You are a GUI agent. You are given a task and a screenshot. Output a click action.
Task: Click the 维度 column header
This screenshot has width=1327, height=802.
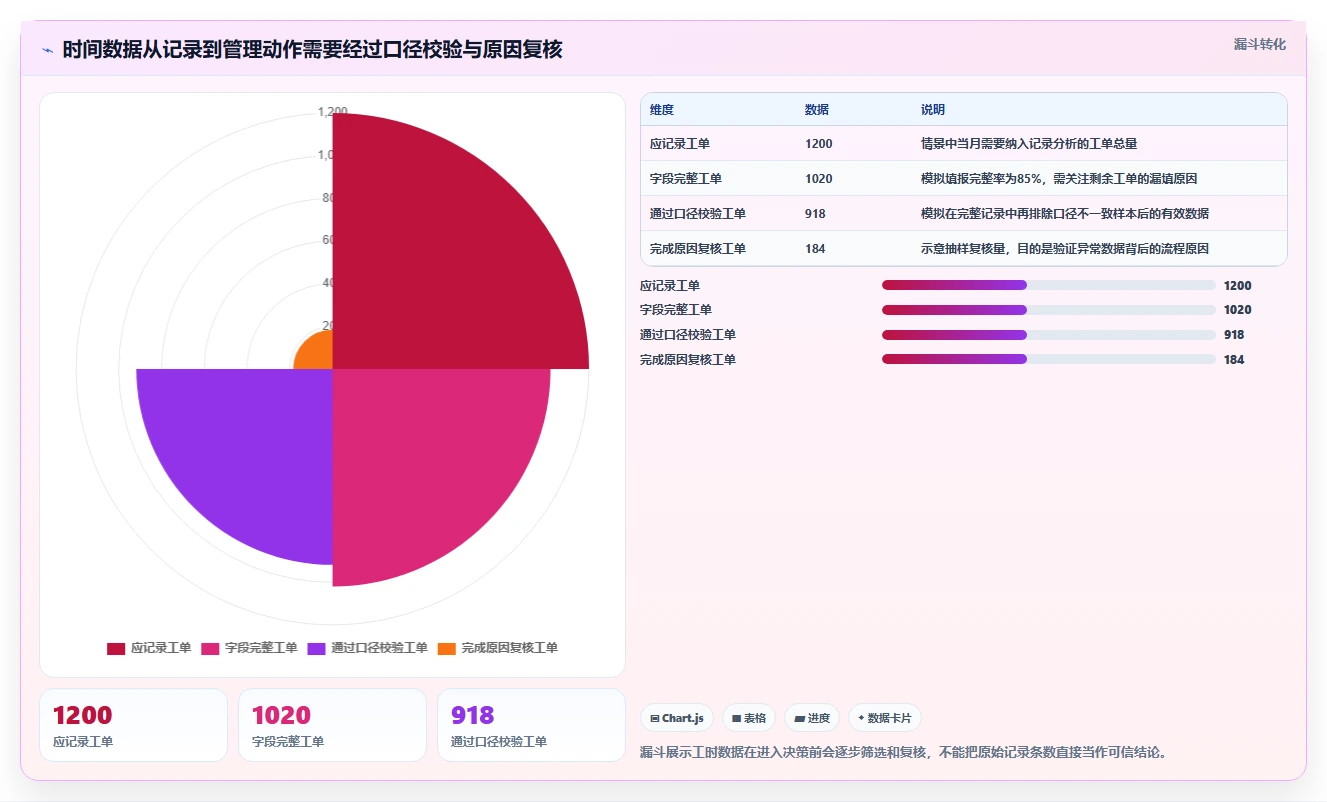[x=662, y=110]
